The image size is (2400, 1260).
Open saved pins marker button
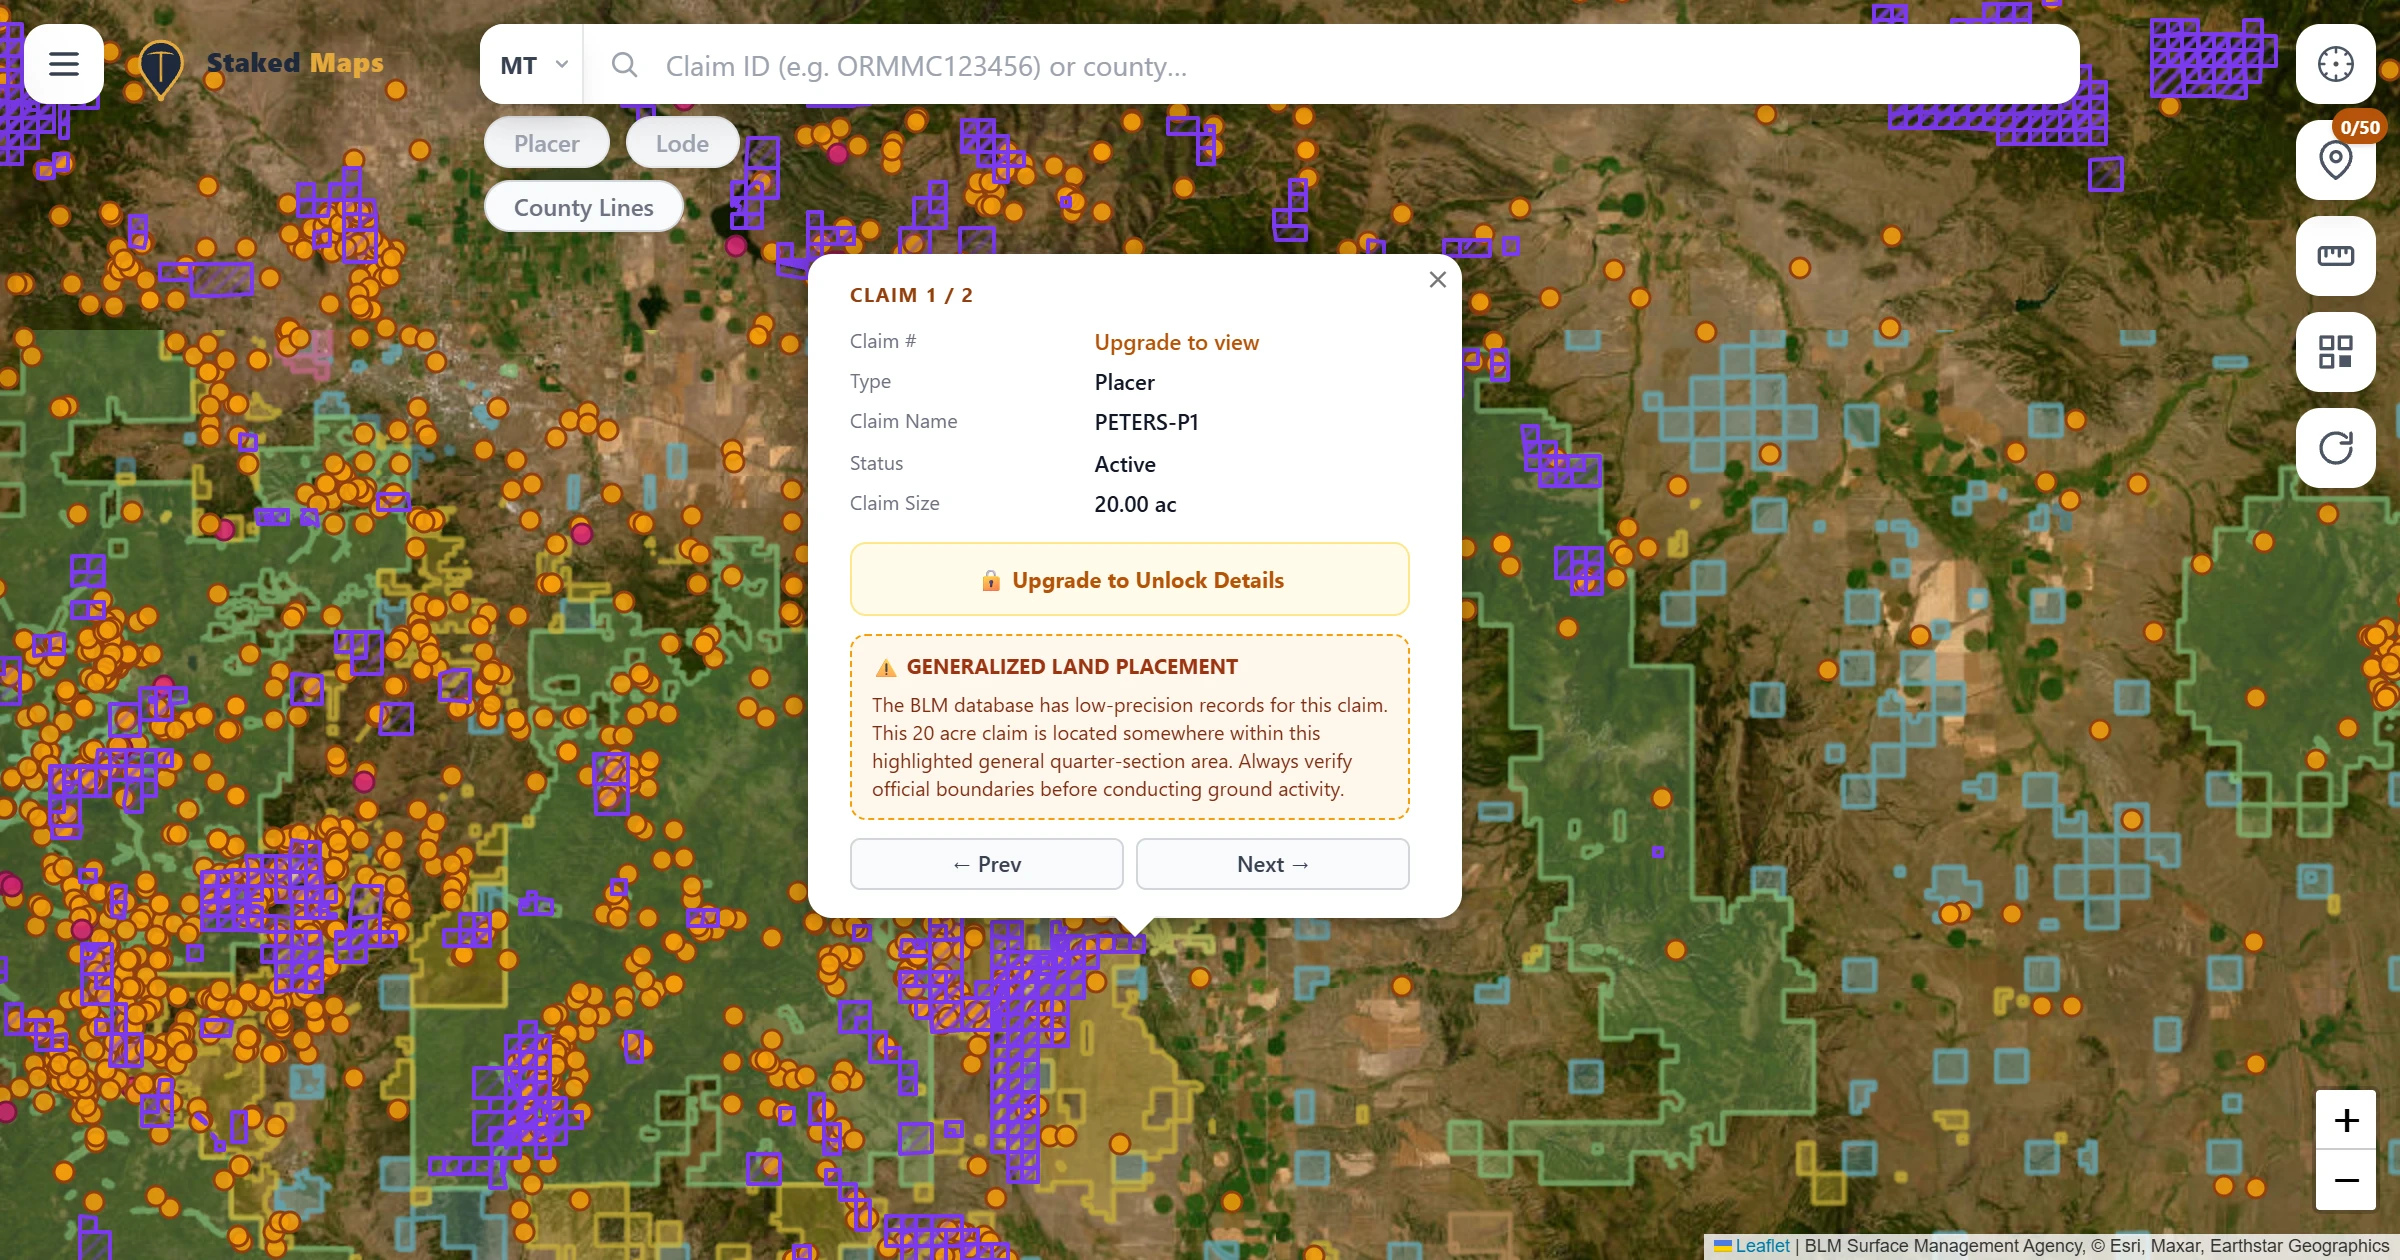pyautogui.click(x=2336, y=160)
